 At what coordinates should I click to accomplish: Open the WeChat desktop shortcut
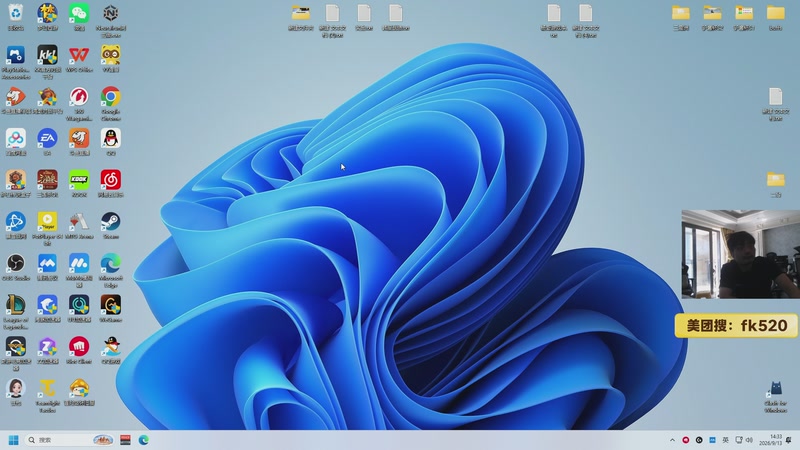pyautogui.click(x=79, y=17)
